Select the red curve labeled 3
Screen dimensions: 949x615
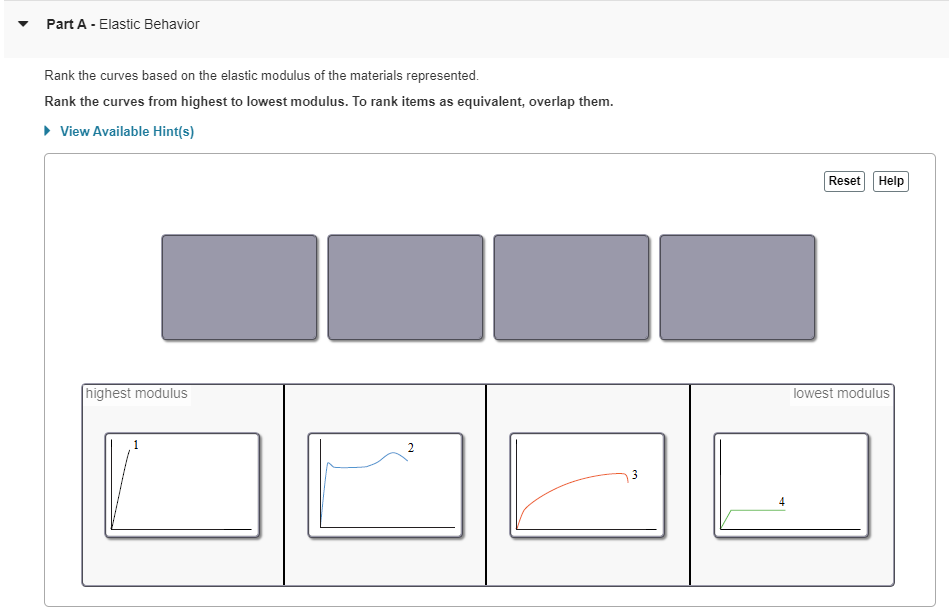[x=588, y=482]
